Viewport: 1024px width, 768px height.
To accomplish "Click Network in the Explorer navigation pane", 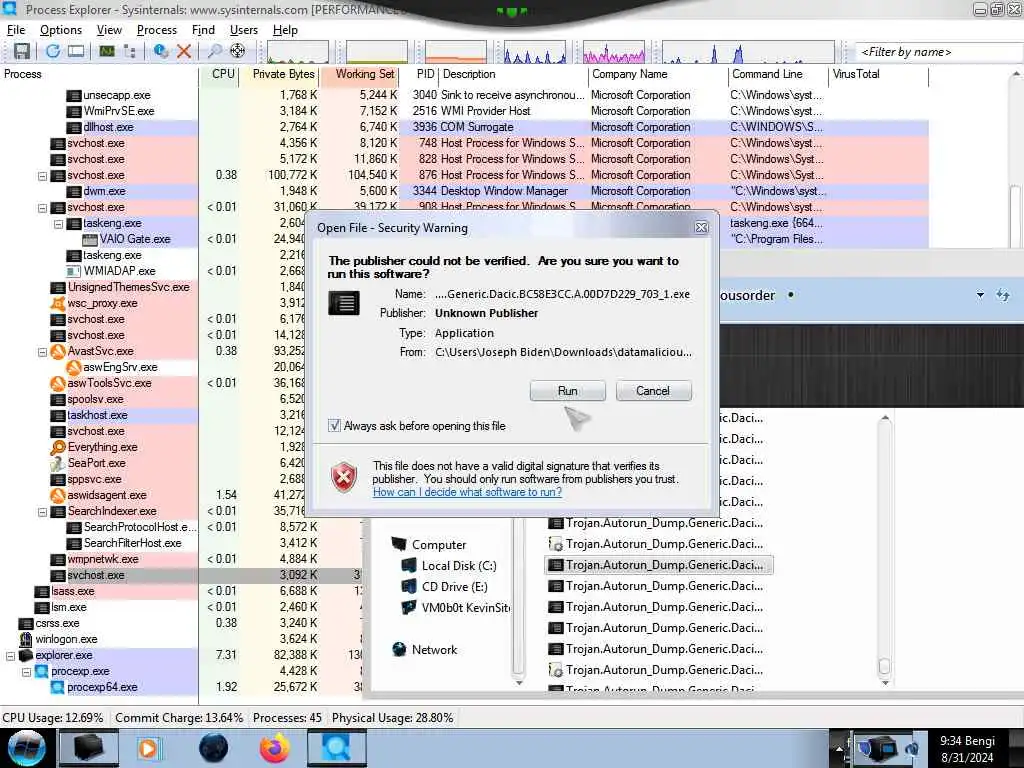I will point(434,650).
